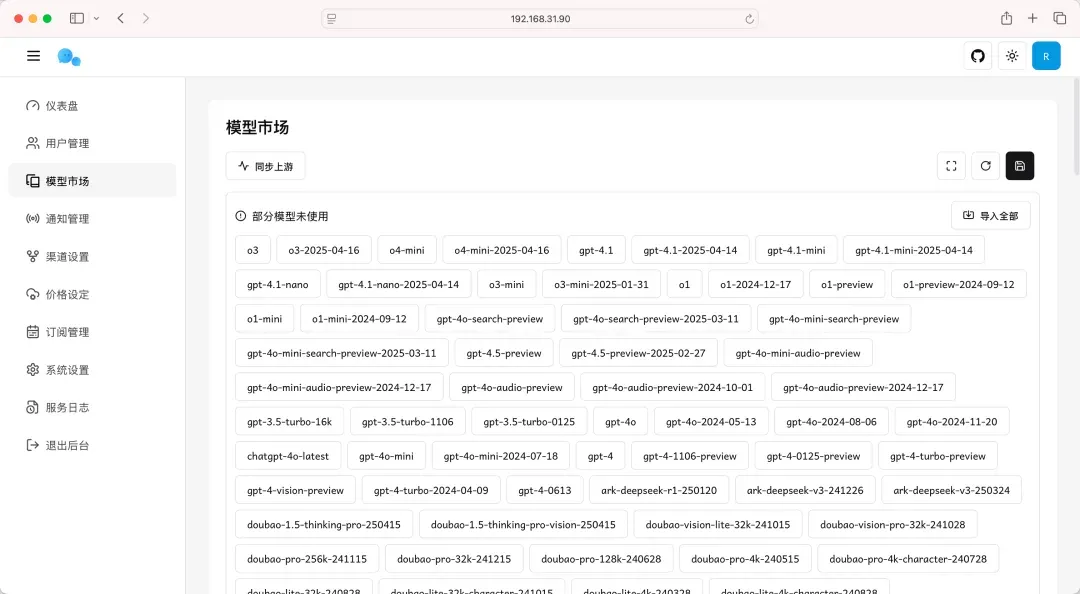Image resolution: width=1080 pixels, height=594 pixels.
Task: Select the doubao-pro-256k-241115 model tag
Action: click(307, 559)
